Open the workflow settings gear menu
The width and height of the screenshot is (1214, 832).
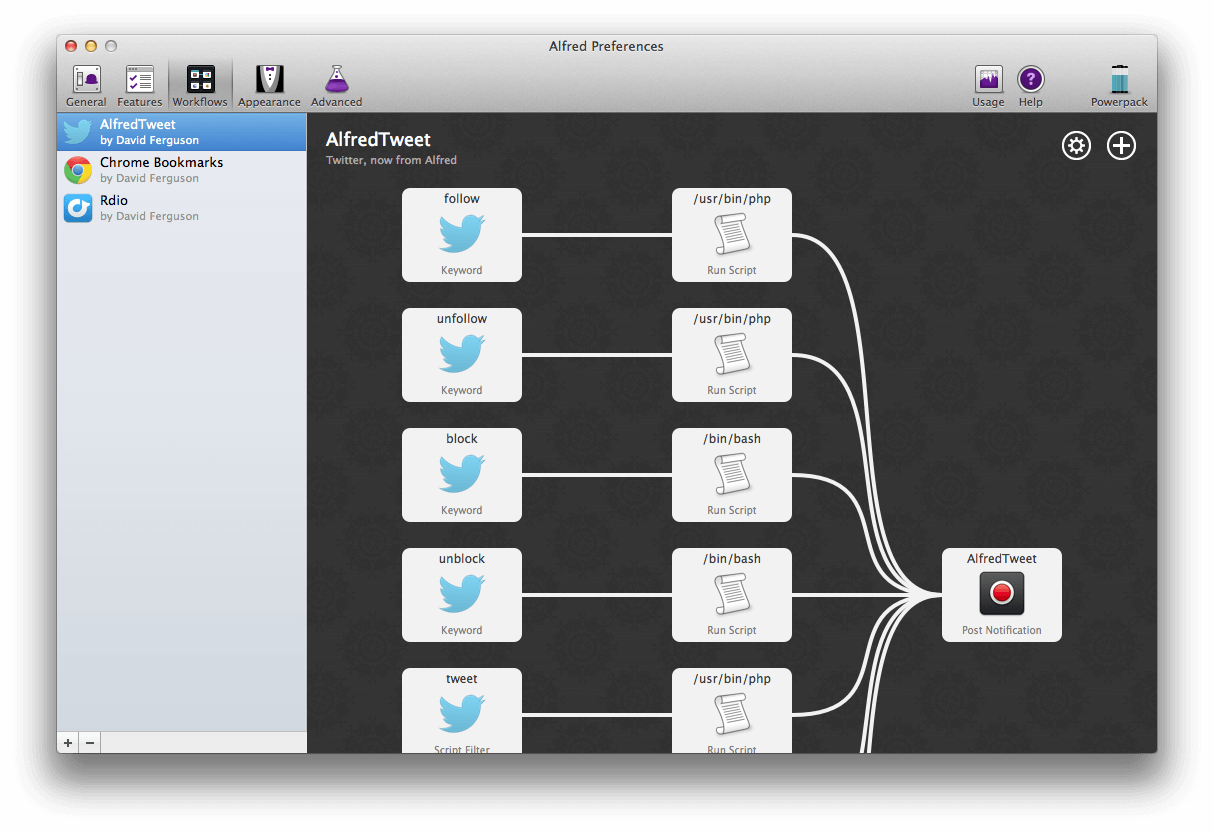[1076, 145]
